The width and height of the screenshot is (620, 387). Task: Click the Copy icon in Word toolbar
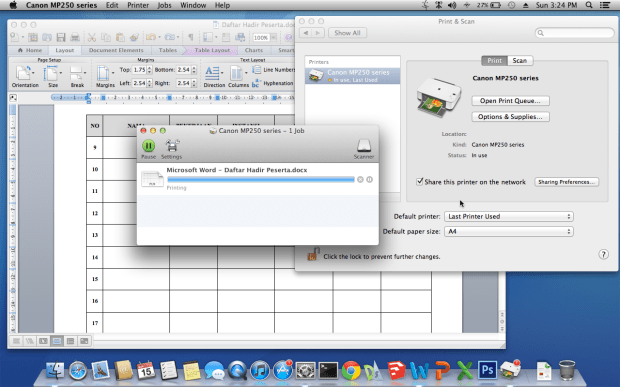(106, 38)
